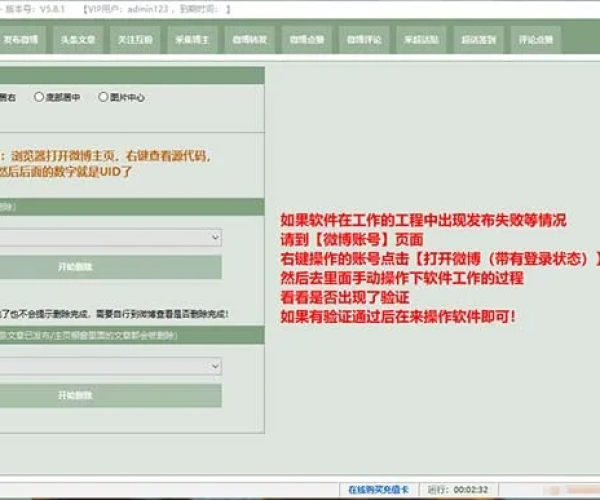Screen dimensions: 600x500
Task: Click the 运行 00:02:32 timer in status bar
Action: point(458,490)
